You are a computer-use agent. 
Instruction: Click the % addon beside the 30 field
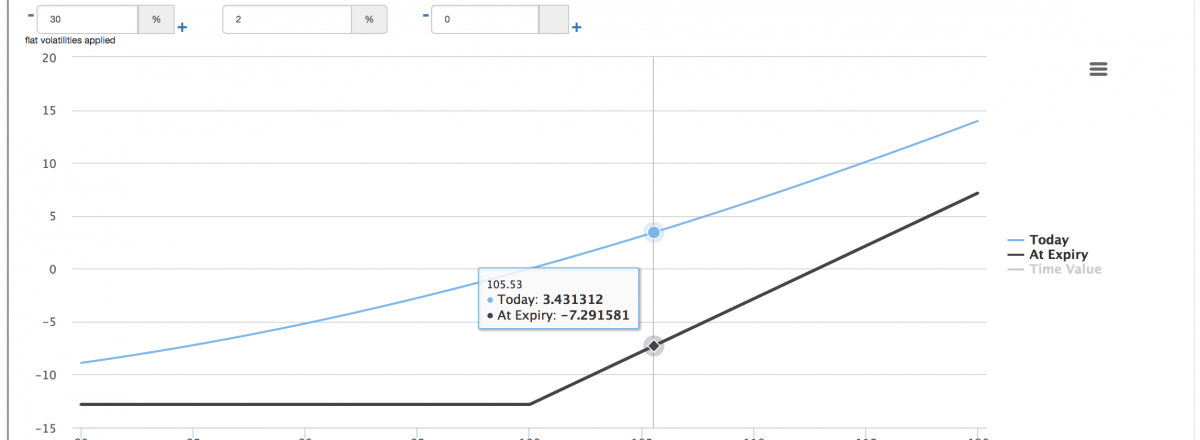pos(156,19)
